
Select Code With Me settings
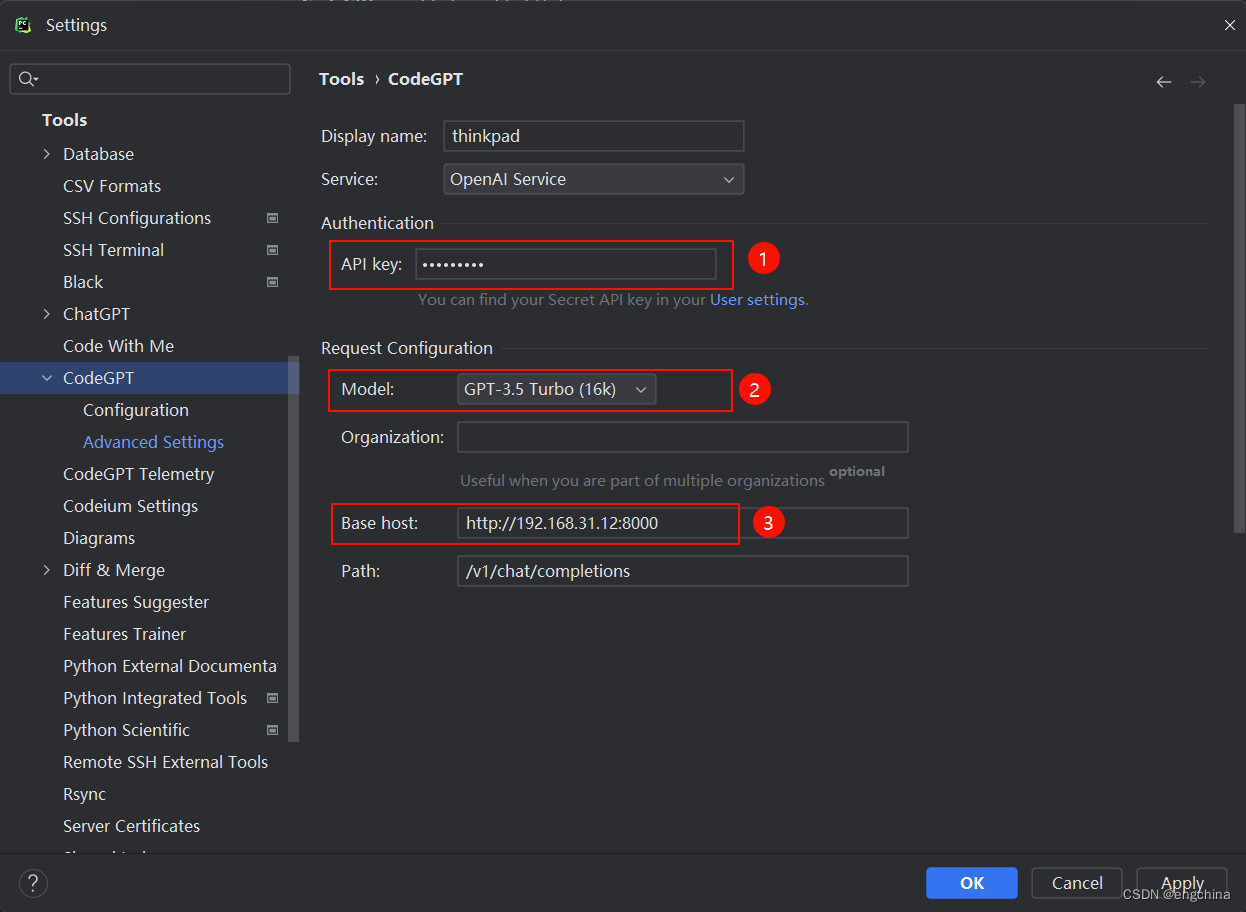pos(118,346)
